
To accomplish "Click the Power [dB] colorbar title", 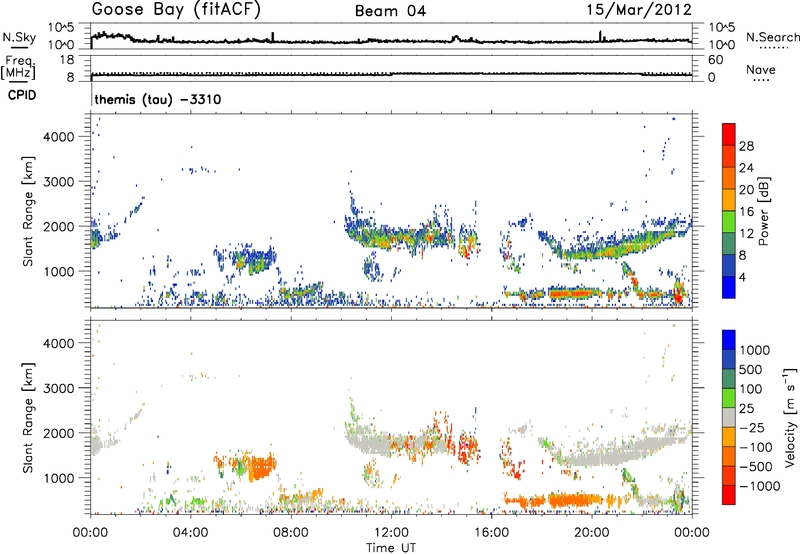I will 763,211.
